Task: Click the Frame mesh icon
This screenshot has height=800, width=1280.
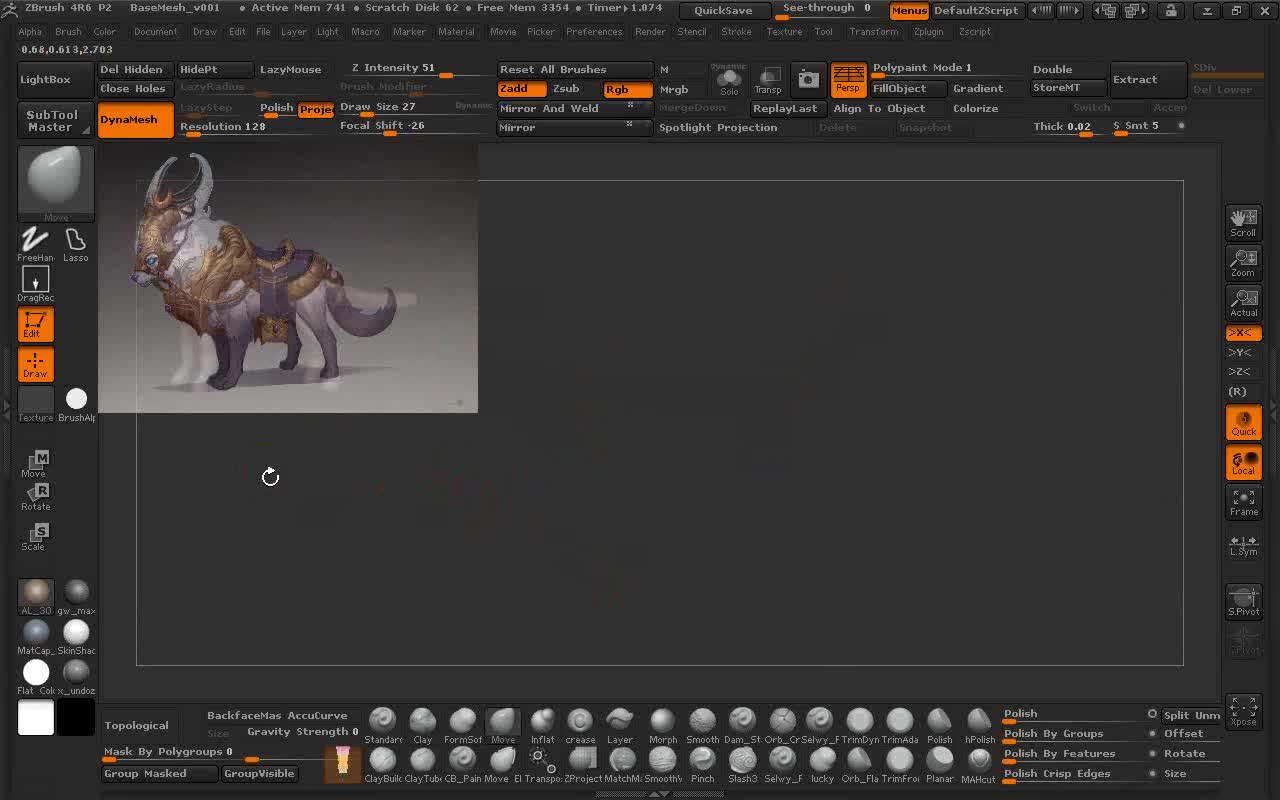Action: (1243, 501)
